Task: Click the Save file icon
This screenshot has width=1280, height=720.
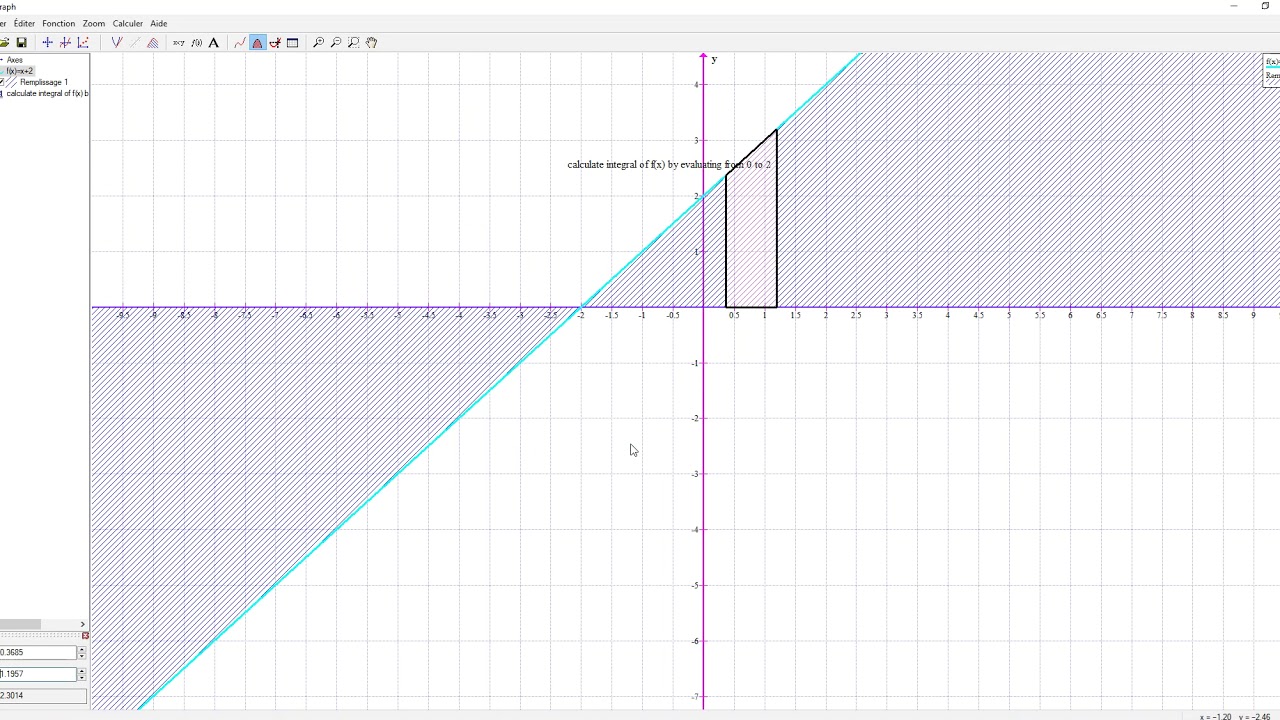Action: (21, 42)
